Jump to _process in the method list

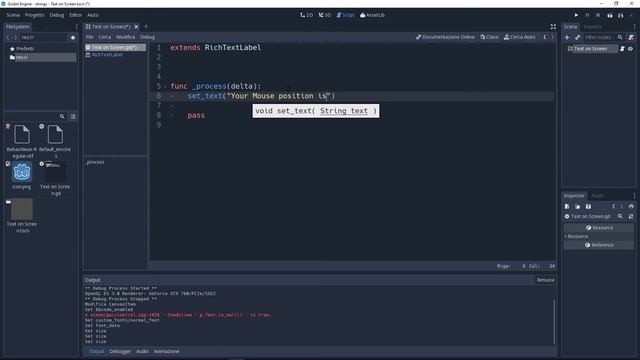point(95,162)
